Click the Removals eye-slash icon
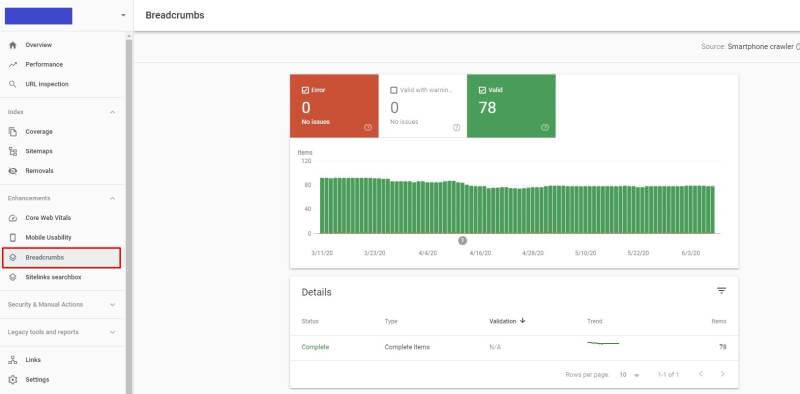This screenshot has width=800, height=394. [x=13, y=171]
